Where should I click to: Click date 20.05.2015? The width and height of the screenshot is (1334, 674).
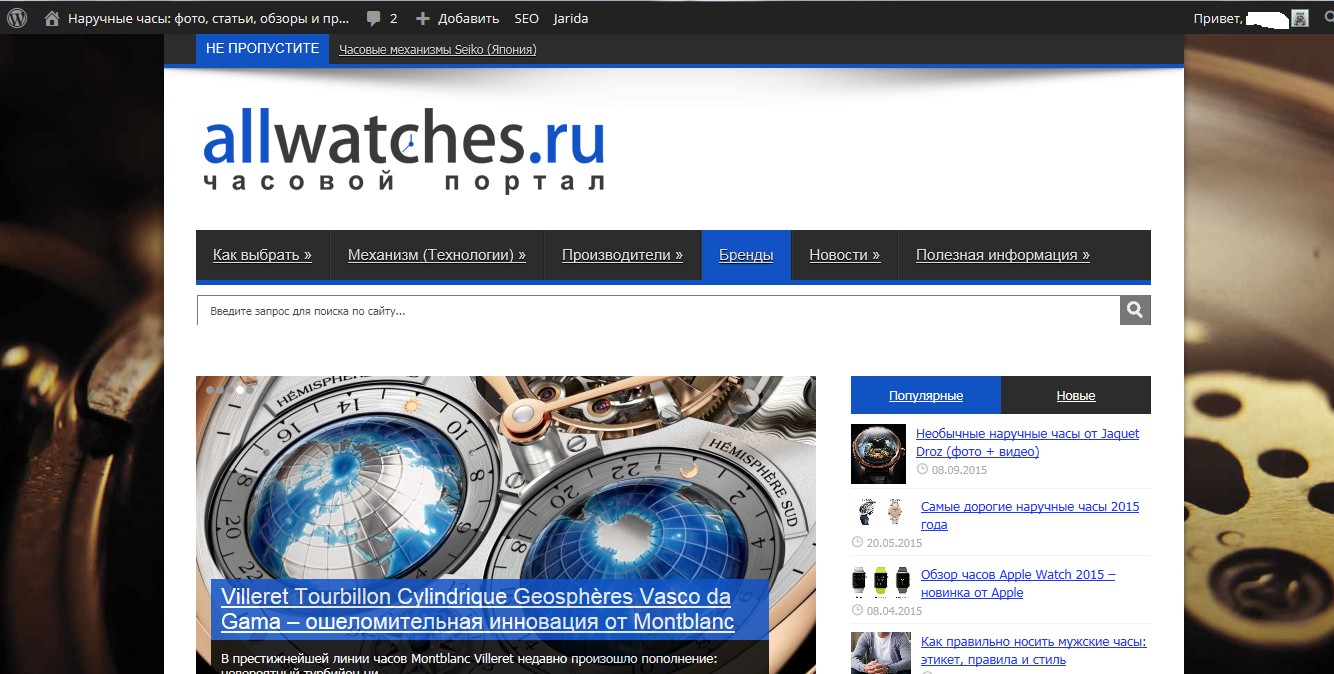(x=894, y=543)
